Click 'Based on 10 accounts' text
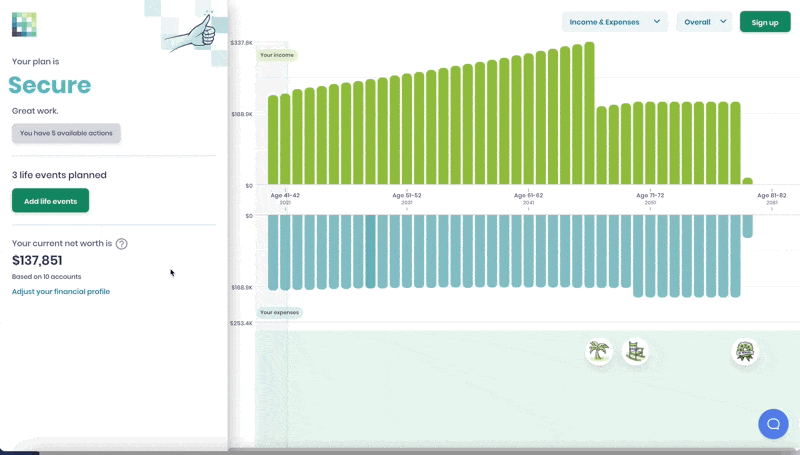This screenshot has height=455, width=800. pos(46,276)
